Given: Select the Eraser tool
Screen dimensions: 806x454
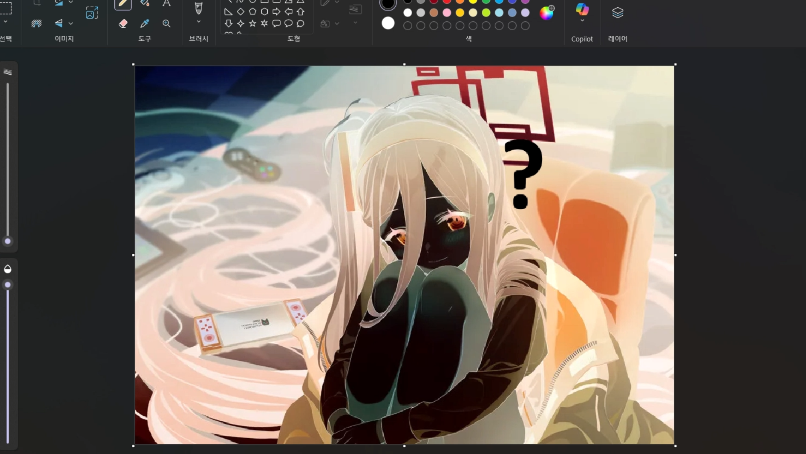Looking at the screenshot, I should pyautogui.click(x=123, y=24).
